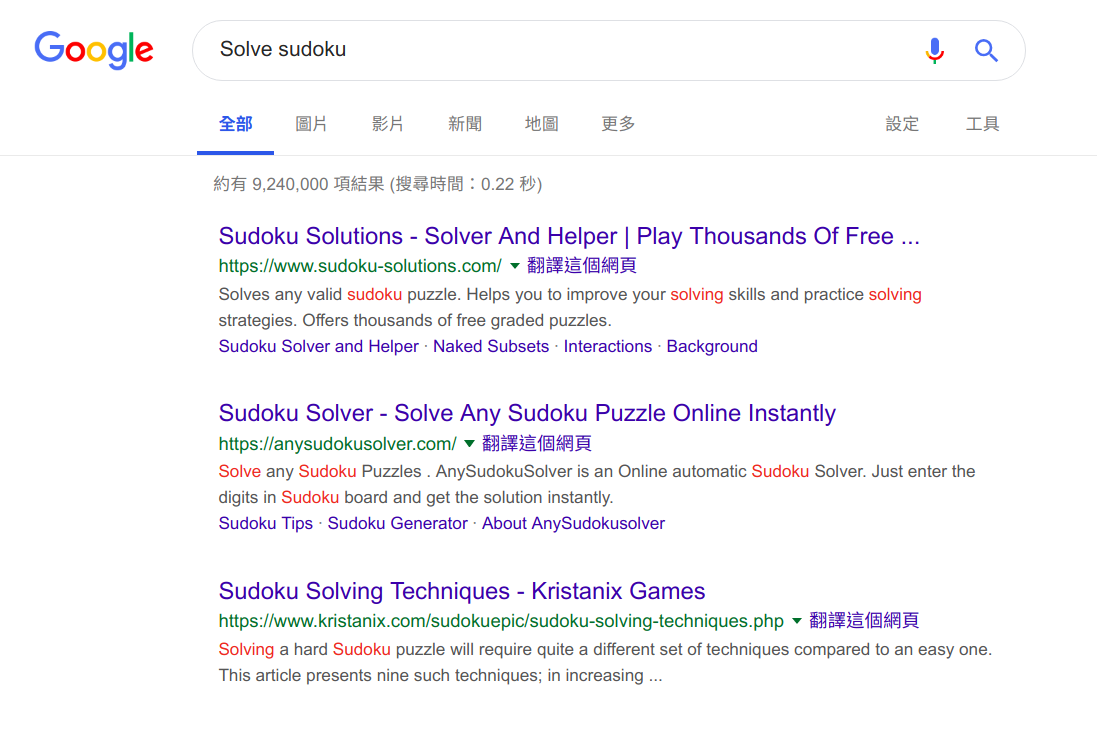The width and height of the screenshot is (1097, 731).
Task: Open Background sitelink
Action: pyautogui.click(x=712, y=346)
